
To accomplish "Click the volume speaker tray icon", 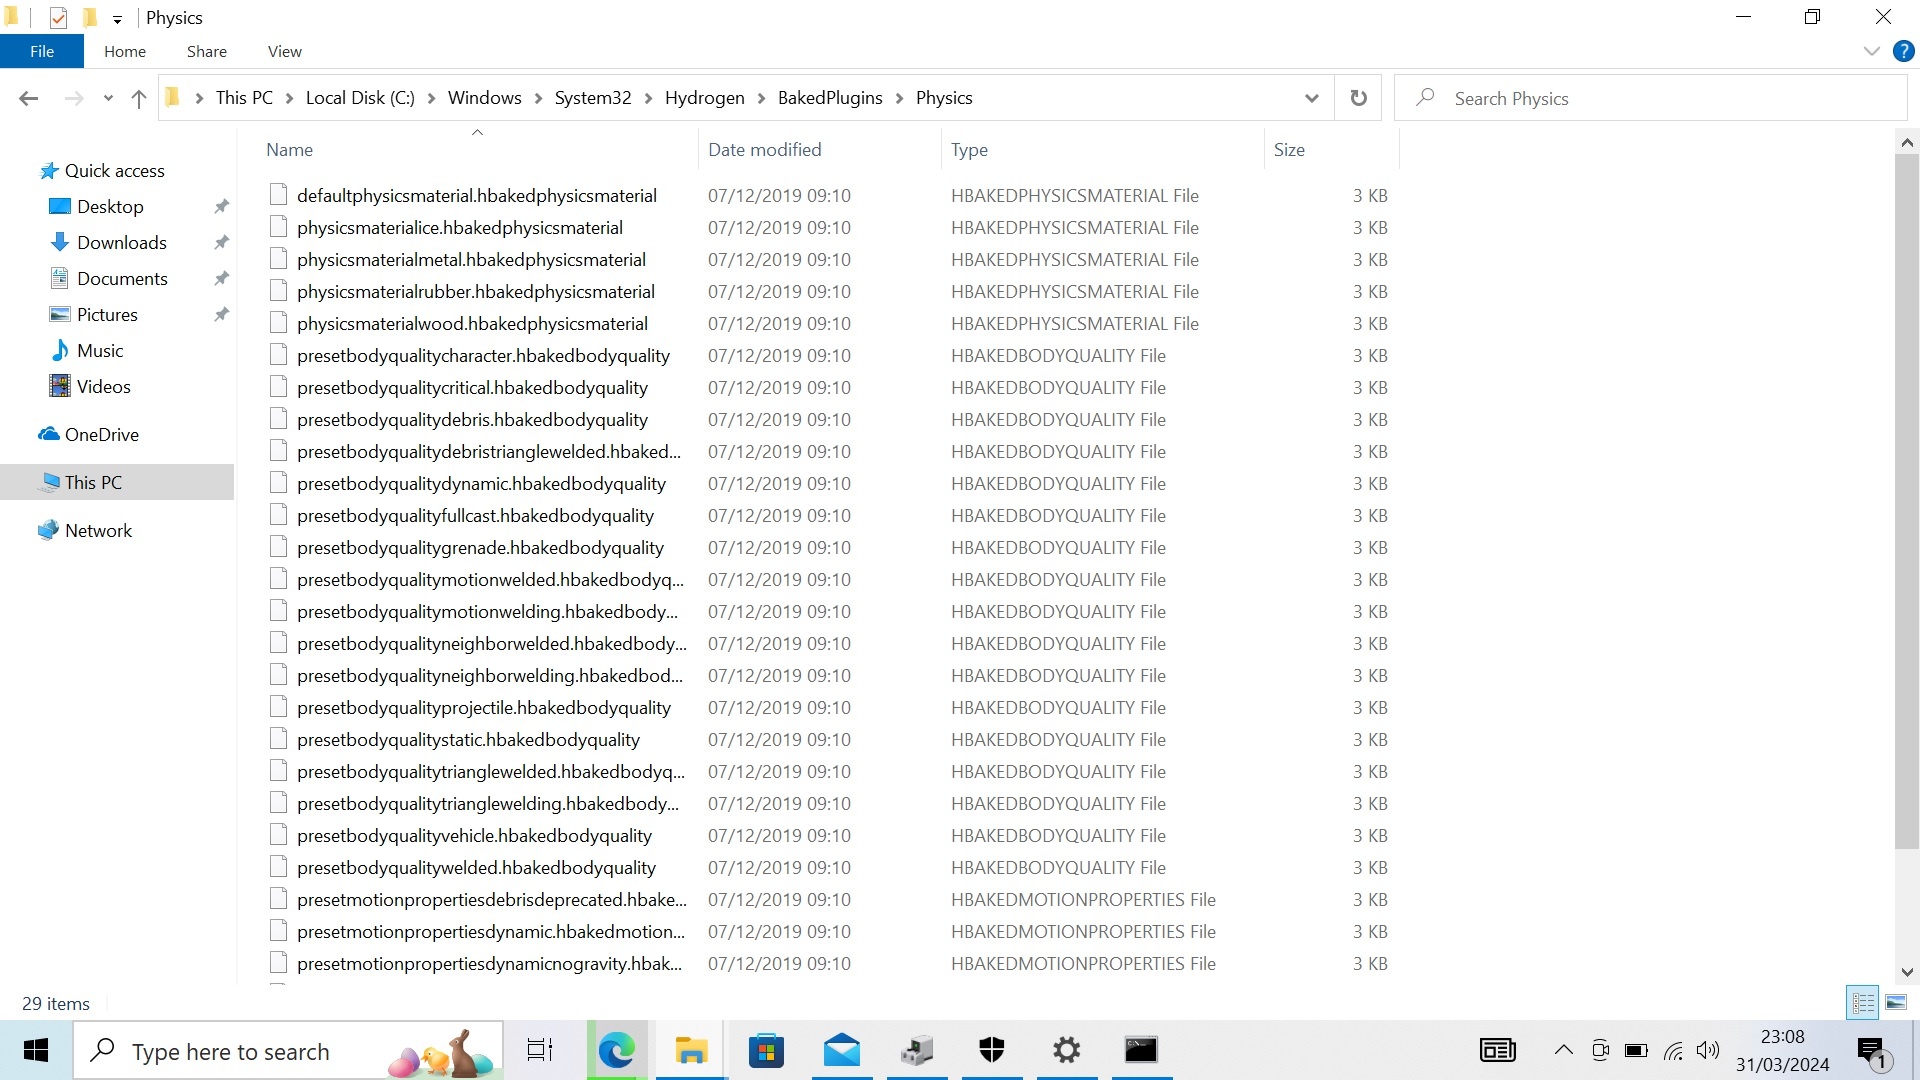I will [x=1708, y=1050].
